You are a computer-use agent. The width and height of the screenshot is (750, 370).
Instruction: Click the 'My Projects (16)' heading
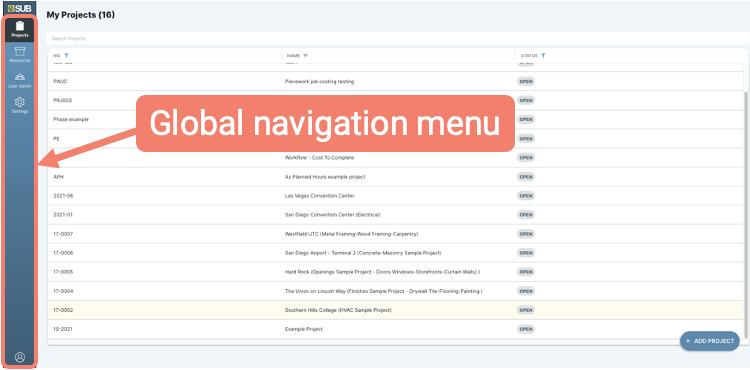tap(80, 15)
